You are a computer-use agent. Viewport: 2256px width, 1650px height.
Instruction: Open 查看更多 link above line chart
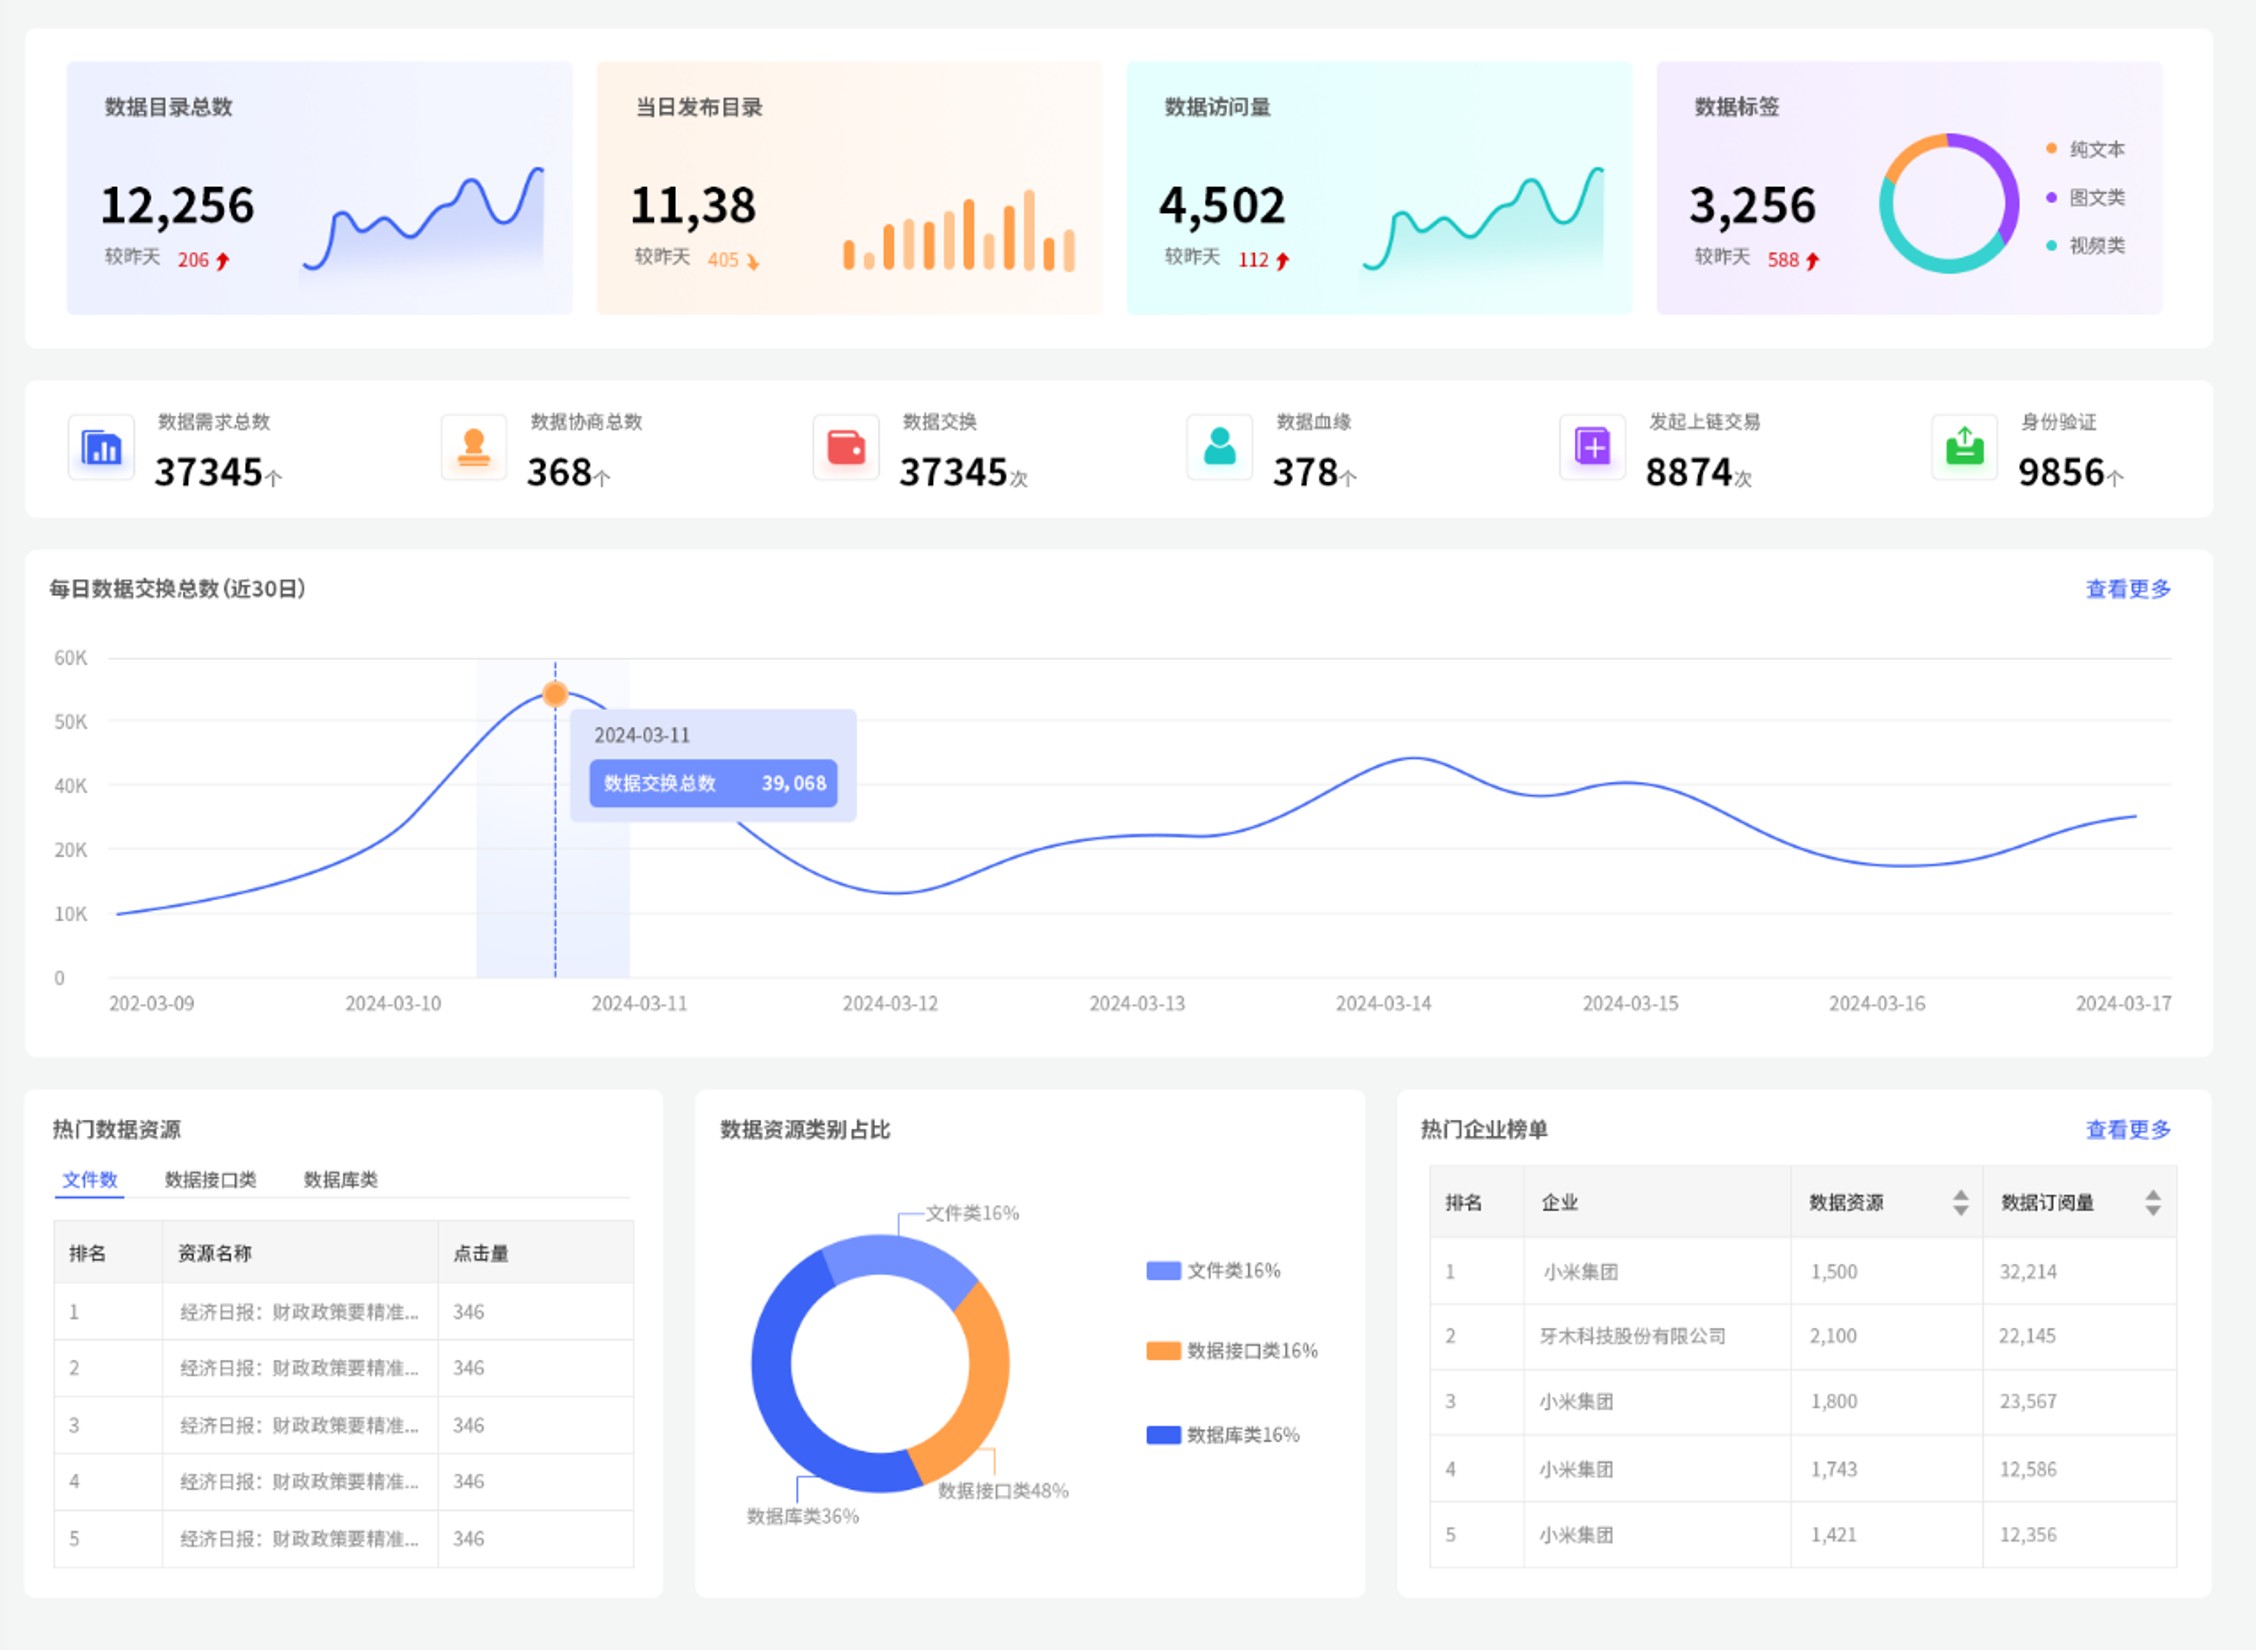[x=2127, y=589]
